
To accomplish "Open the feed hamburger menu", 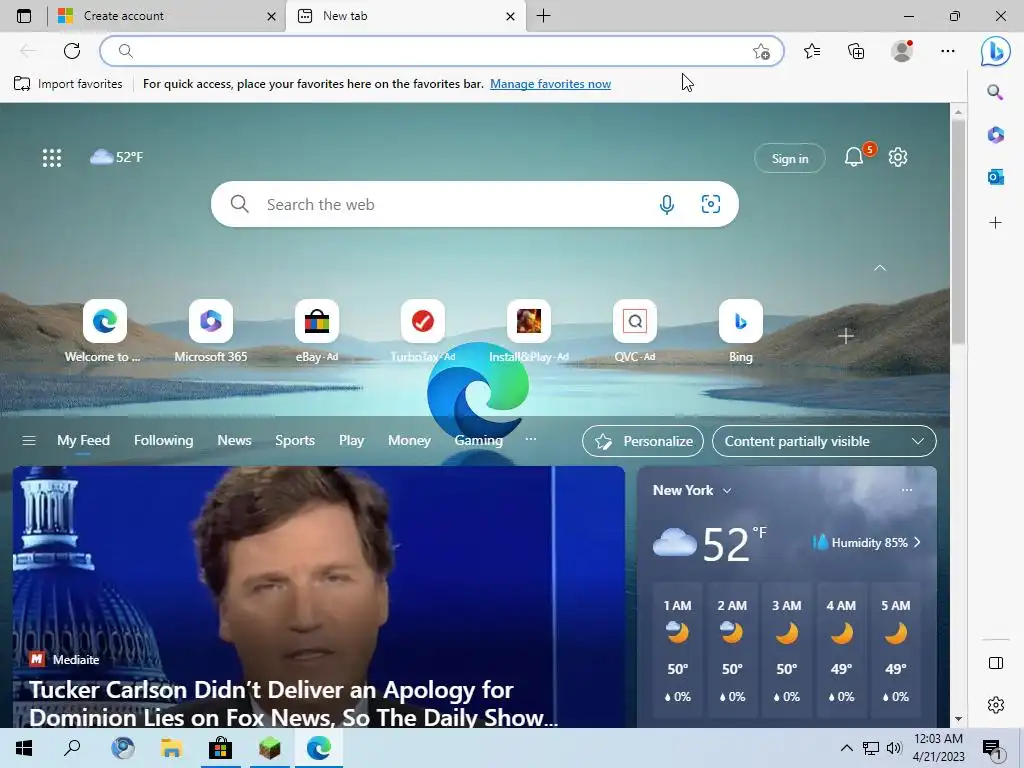I will click(29, 441).
